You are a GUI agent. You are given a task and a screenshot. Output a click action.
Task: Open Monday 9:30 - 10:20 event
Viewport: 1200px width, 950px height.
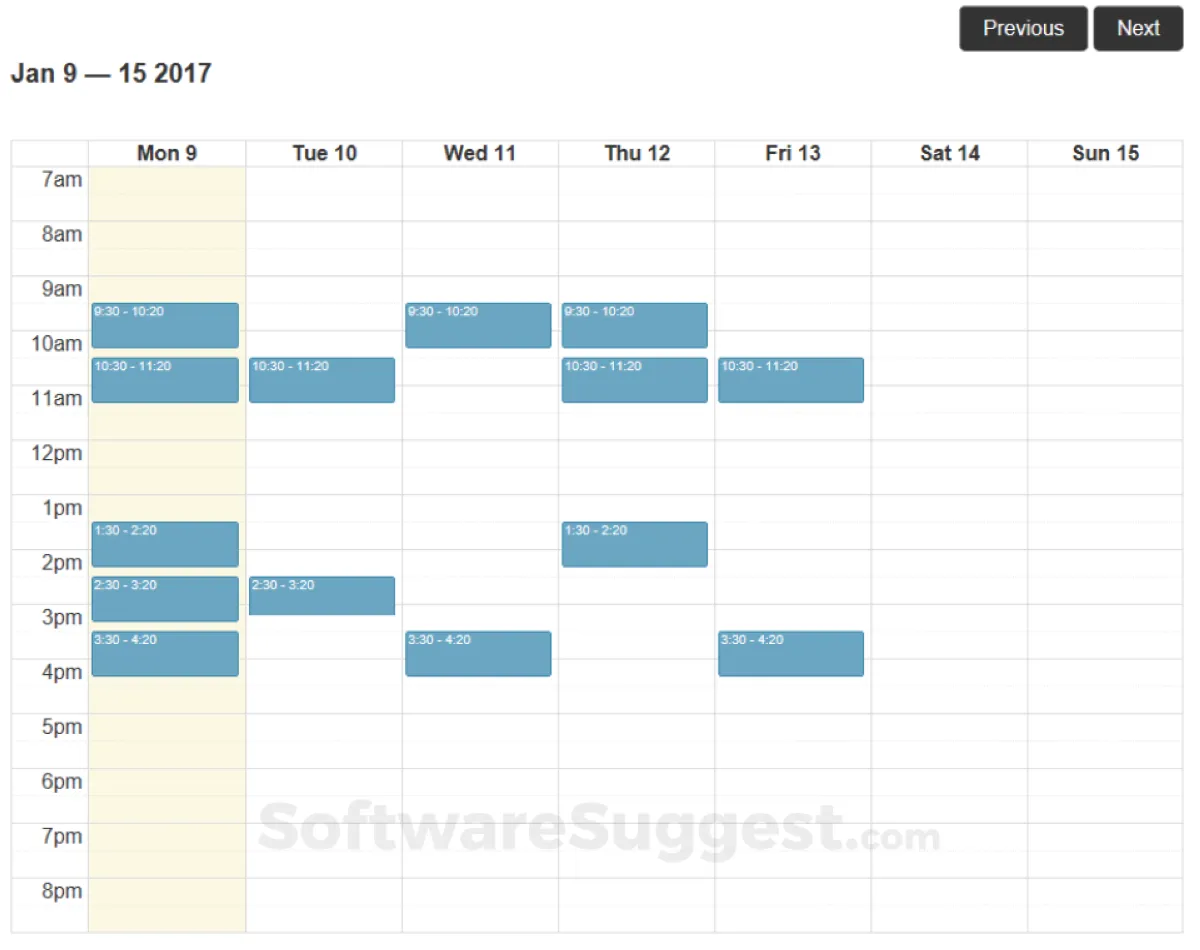pos(165,325)
